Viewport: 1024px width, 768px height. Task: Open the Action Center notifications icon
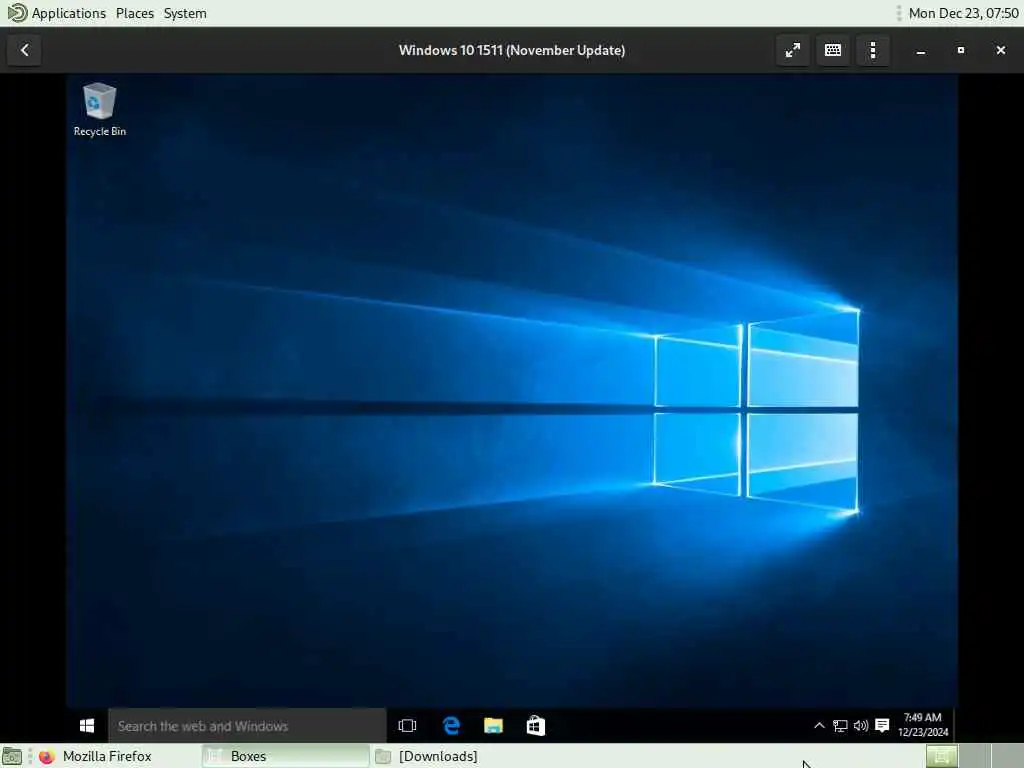click(x=882, y=726)
